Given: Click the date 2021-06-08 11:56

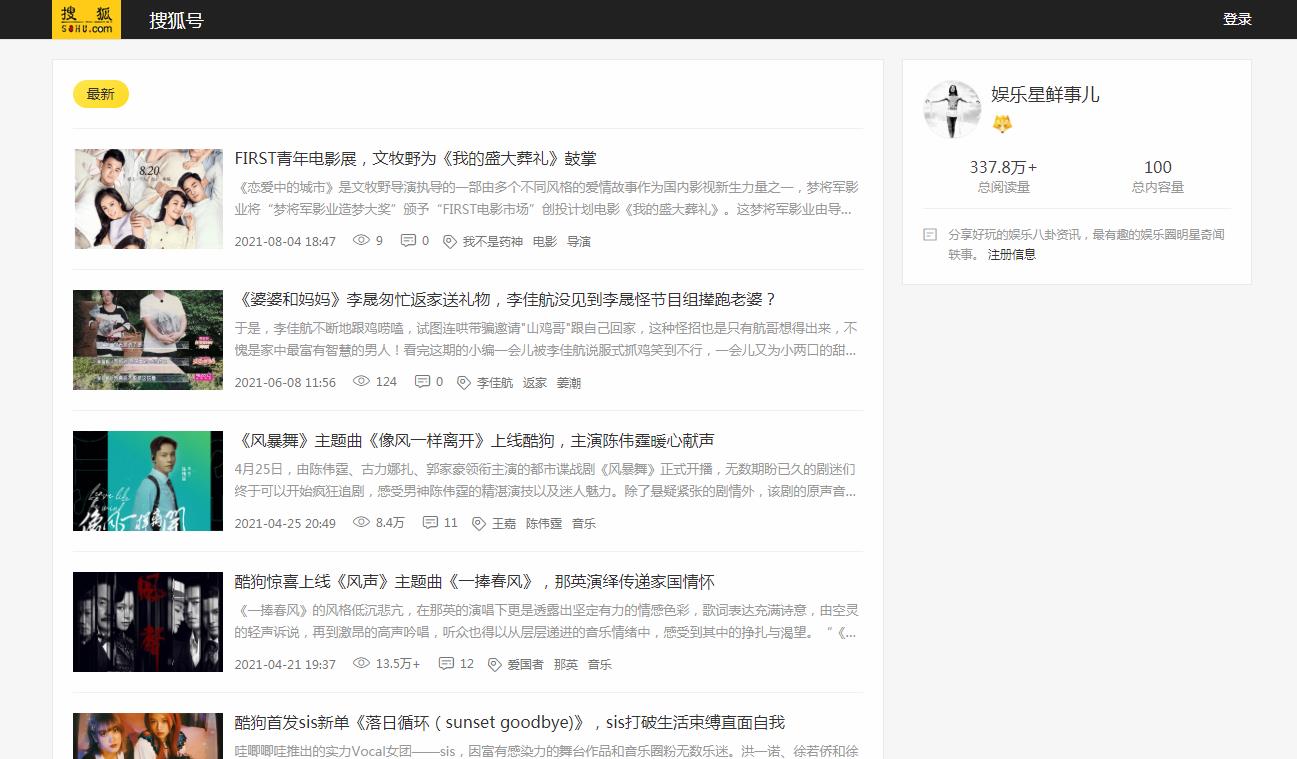Looking at the screenshot, I should 285,383.
